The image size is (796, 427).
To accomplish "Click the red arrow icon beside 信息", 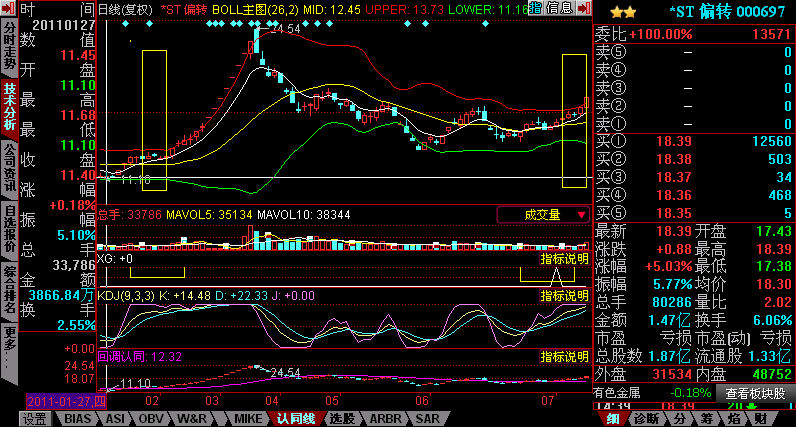I will coord(584,8).
